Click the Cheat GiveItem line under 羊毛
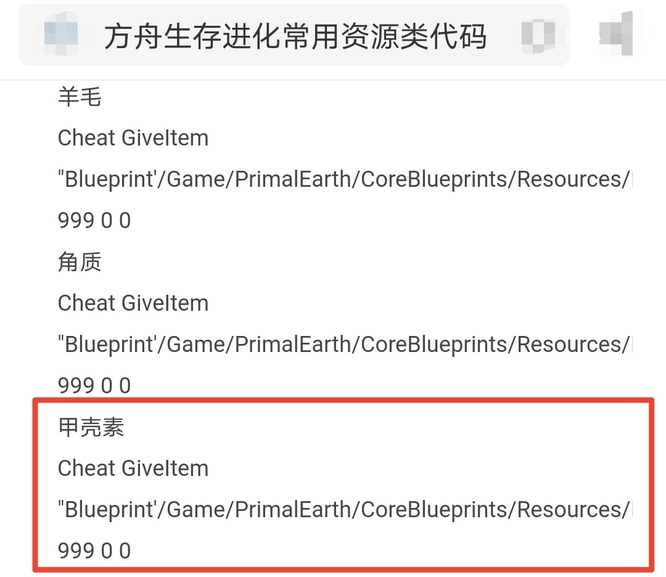 pyautogui.click(x=133, y=138)
